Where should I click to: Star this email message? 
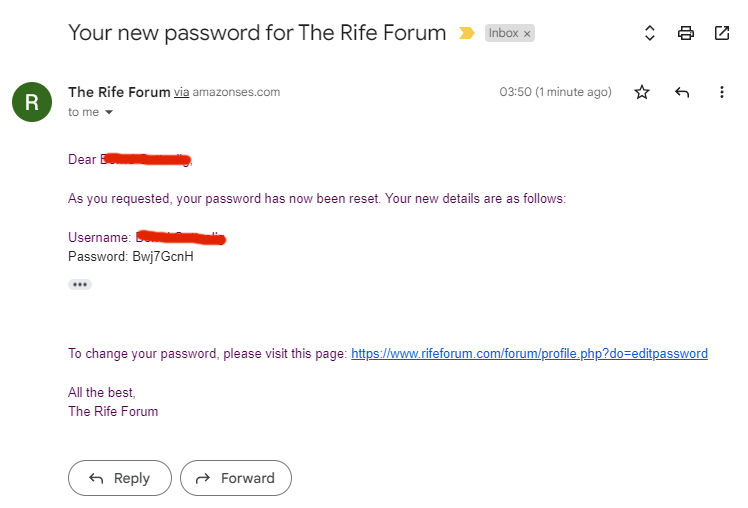coord(642,92)
